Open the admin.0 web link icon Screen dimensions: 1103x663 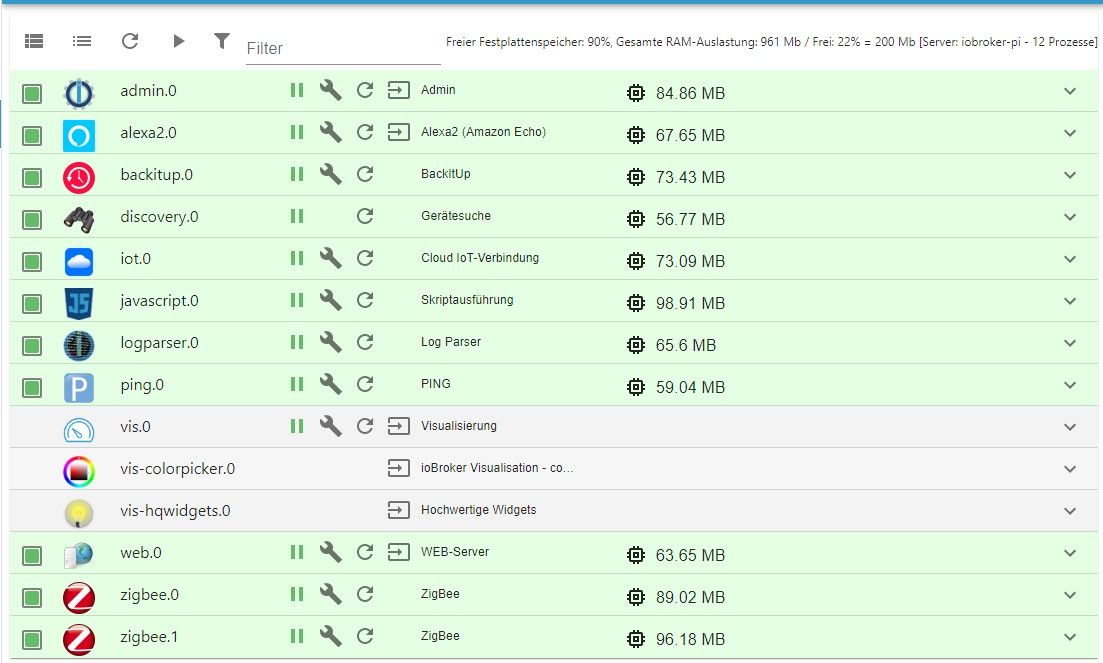coord(399,90)
